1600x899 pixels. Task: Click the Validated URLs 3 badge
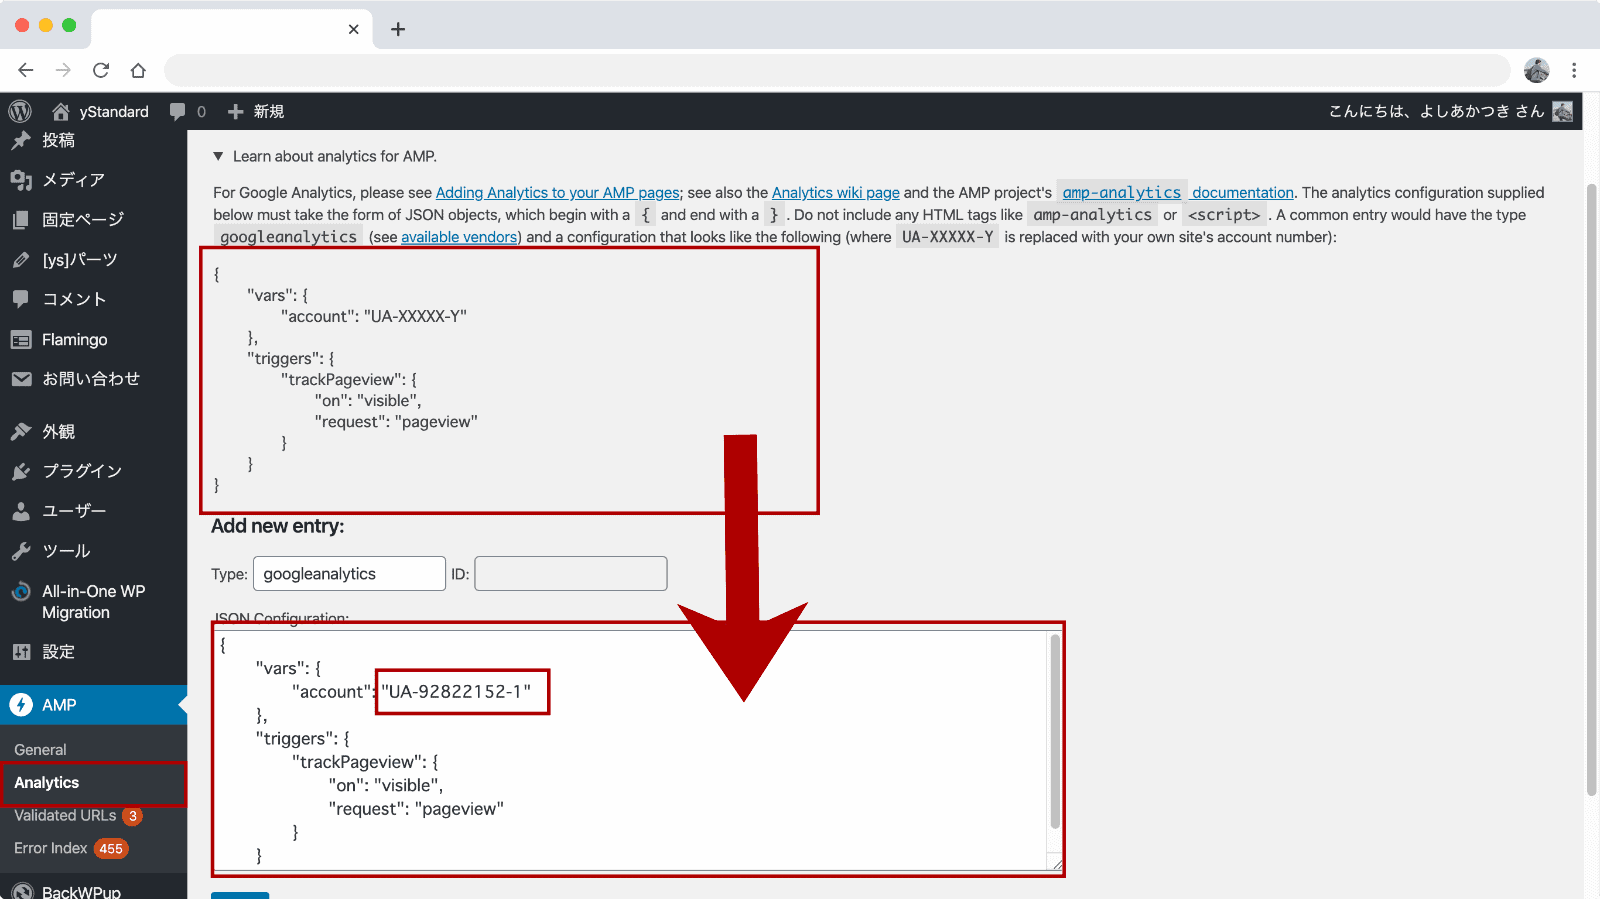[133, 816]
